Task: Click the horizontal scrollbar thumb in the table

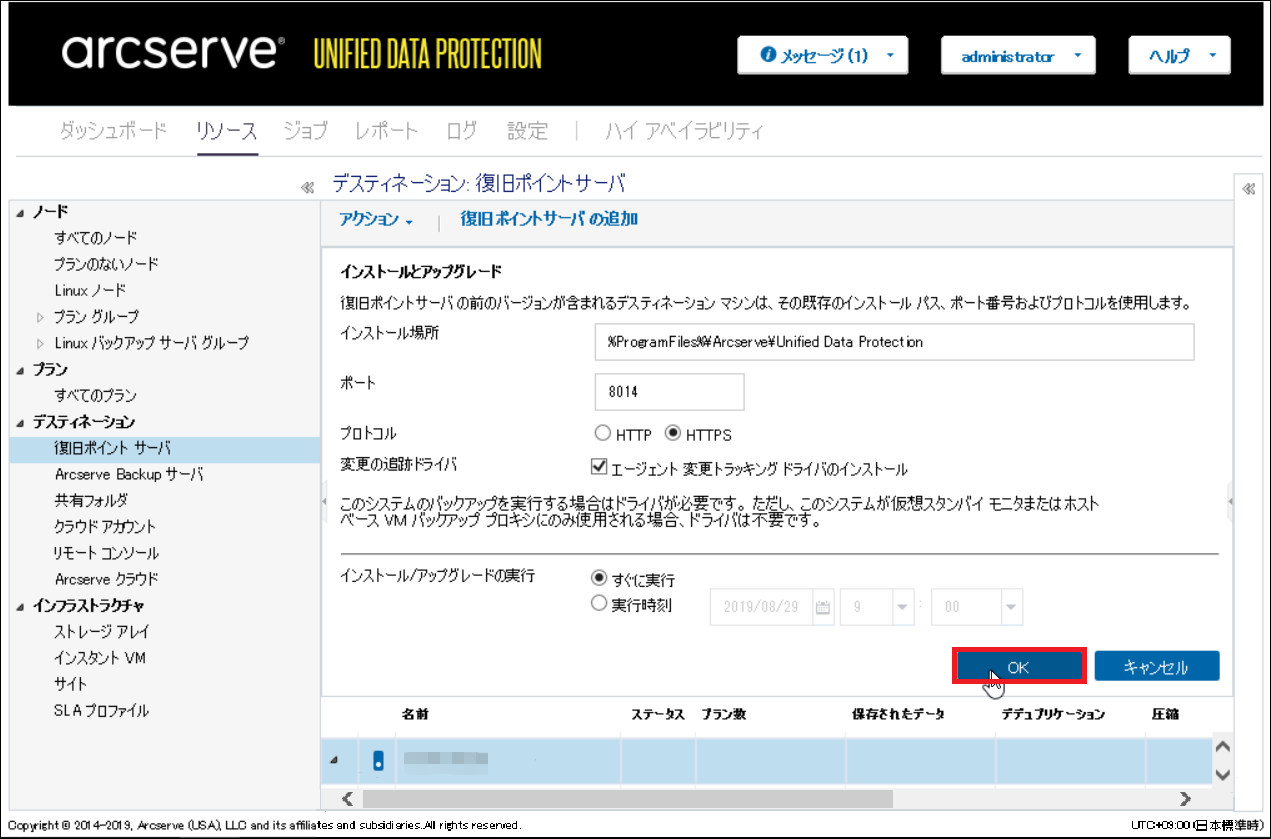Action: tap(627, 799)
